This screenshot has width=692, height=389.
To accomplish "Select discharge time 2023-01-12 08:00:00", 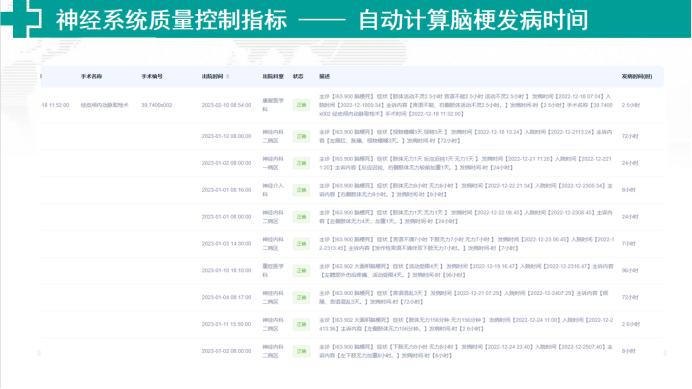I will pyautogui.click(x=226, y=136).
